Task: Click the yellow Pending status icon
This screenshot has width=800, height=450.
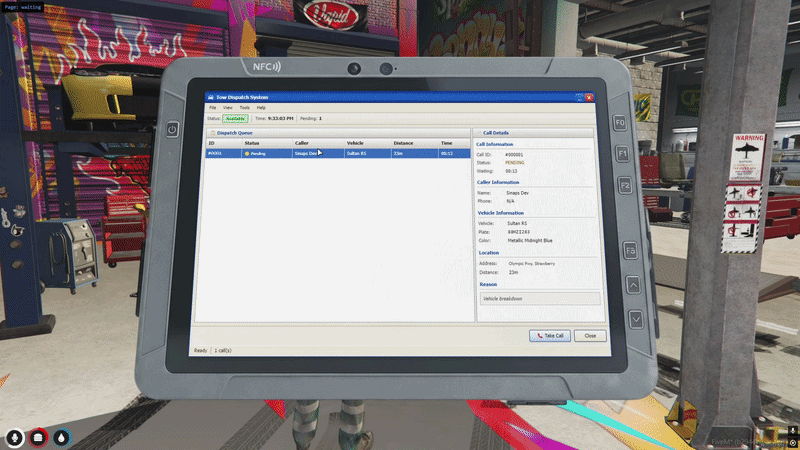Action: tap(247, 154)
